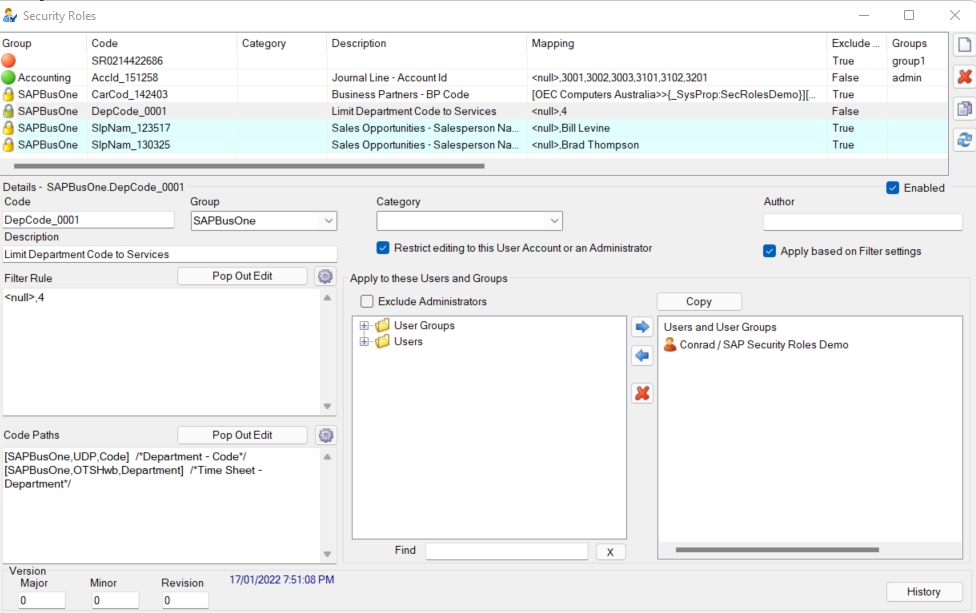This screenshot has height=613, width=976.
Task: Expand the User Groups tree node
Action: pos(364,325)
